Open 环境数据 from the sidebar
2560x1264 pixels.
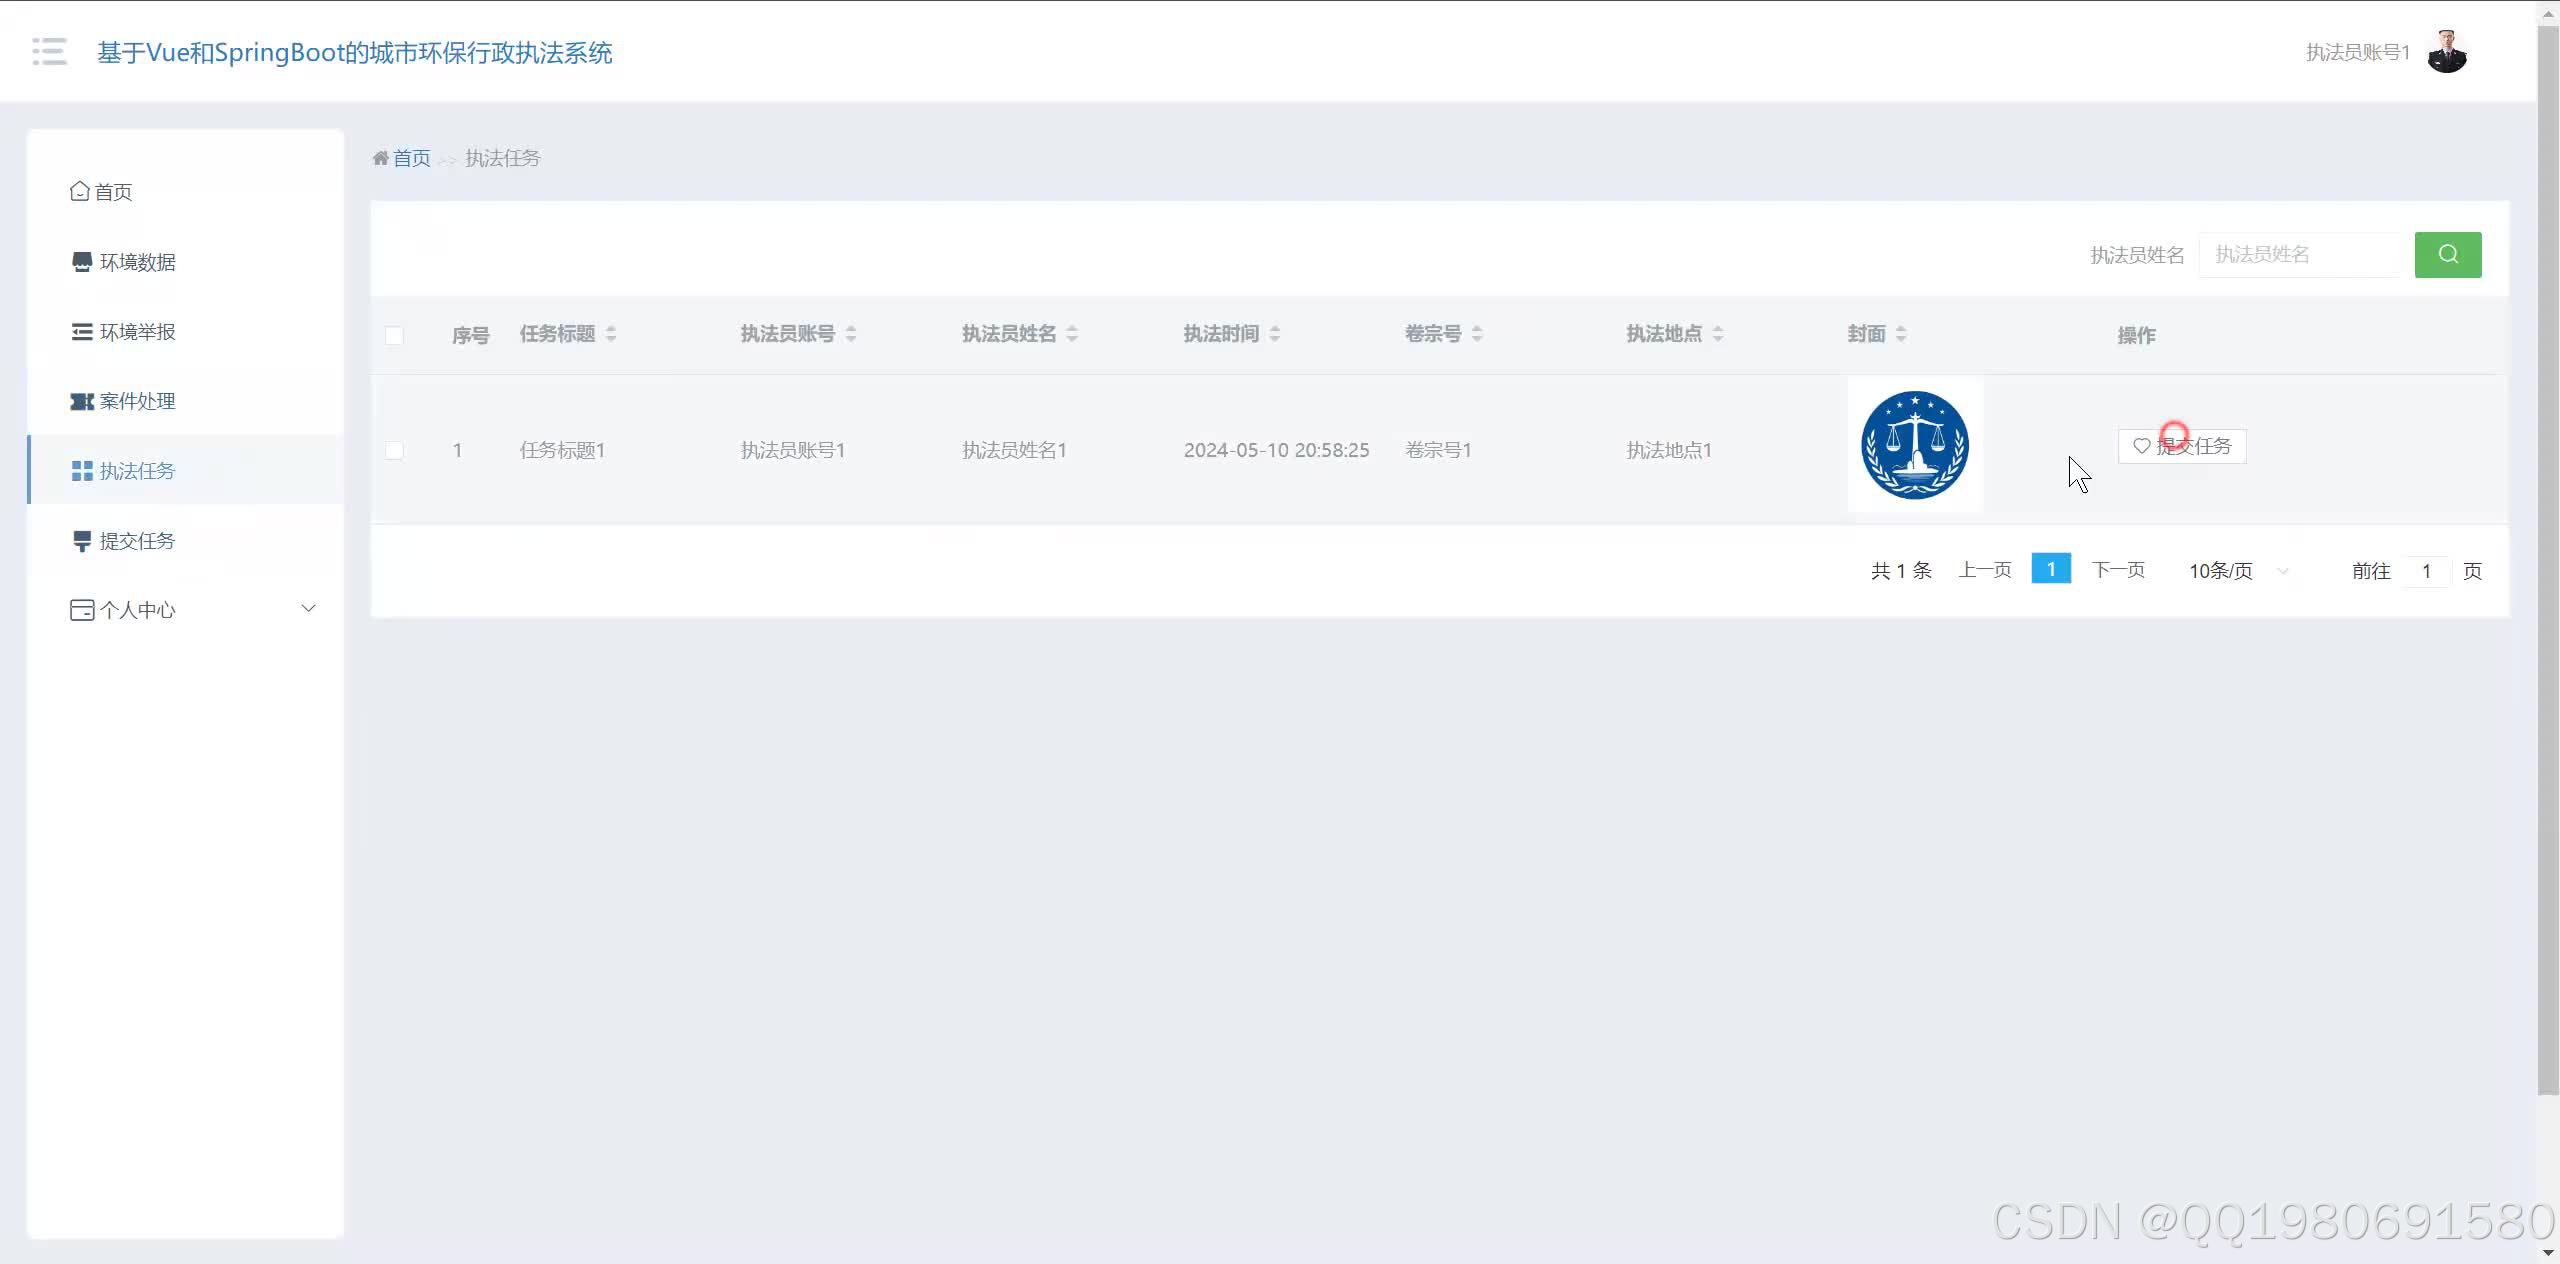137,262
